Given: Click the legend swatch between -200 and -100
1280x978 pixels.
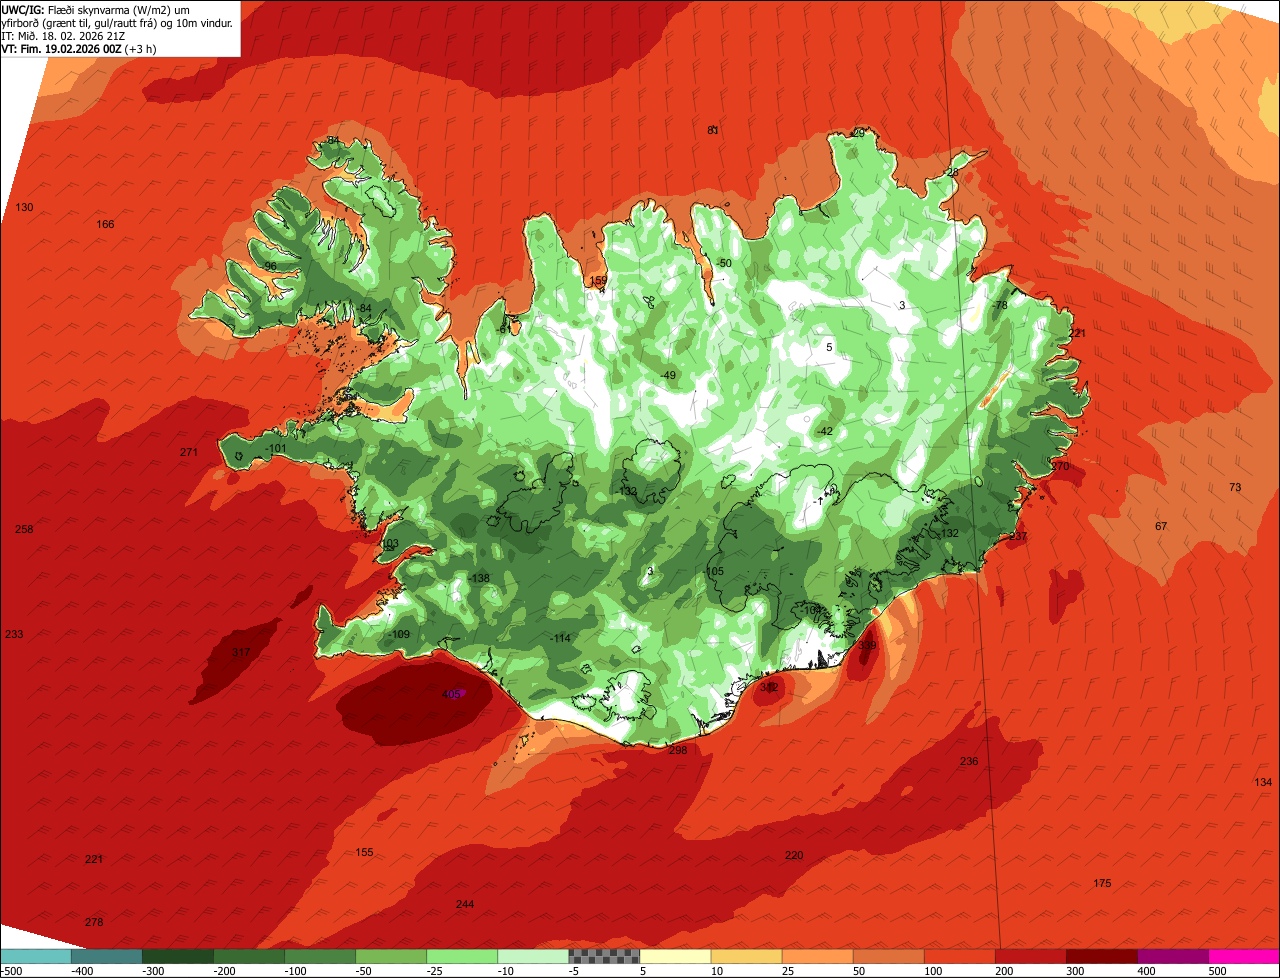Looking at the screenshot, I should pyautogui.click(x=248, y=956).
